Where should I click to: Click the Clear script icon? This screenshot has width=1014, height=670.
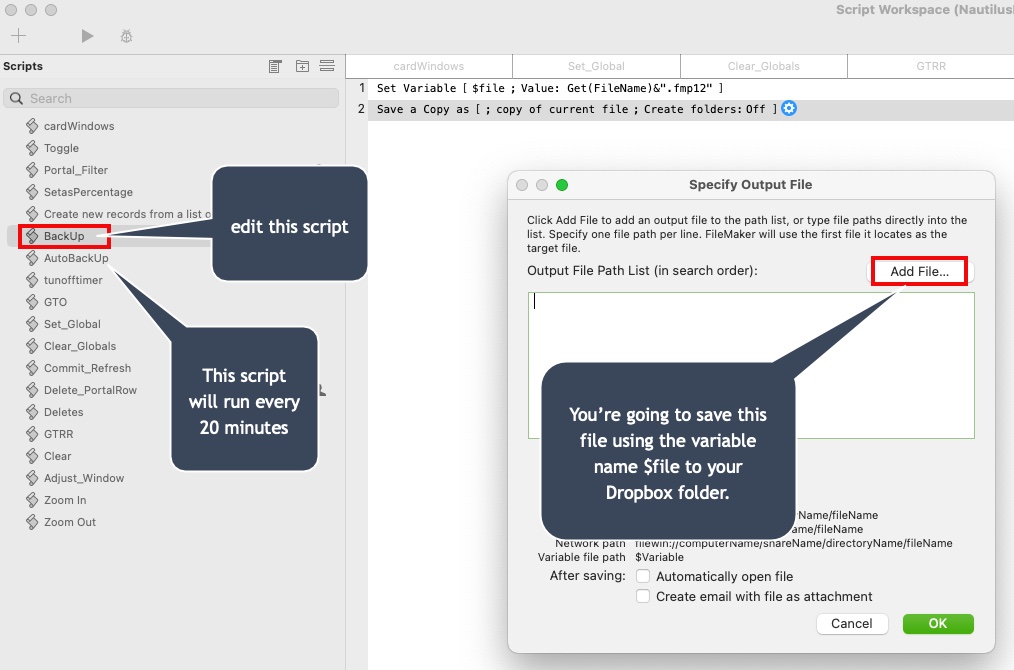click(32, 456)
